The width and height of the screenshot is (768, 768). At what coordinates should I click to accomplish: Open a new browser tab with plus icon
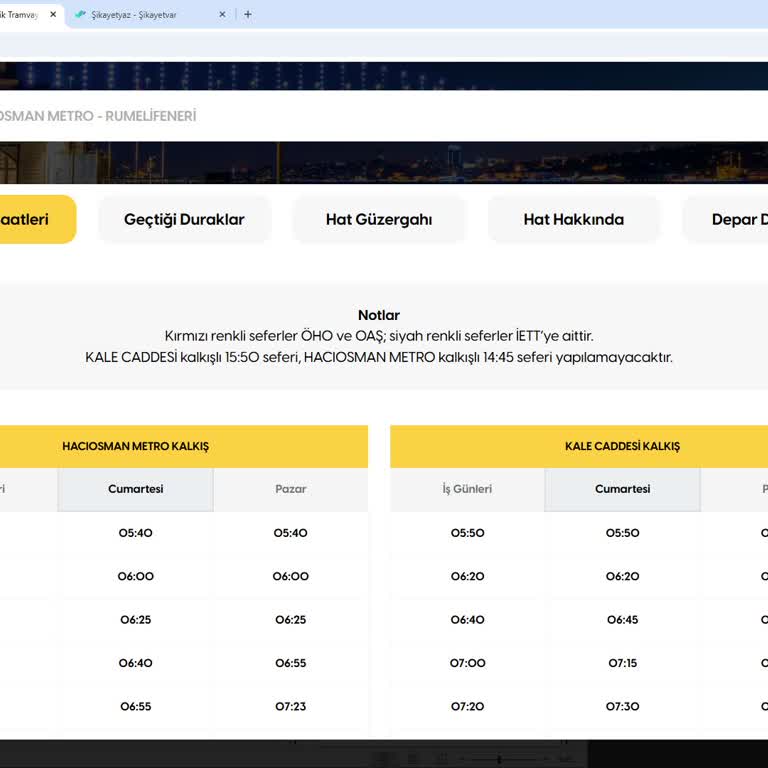click(248, 14)
